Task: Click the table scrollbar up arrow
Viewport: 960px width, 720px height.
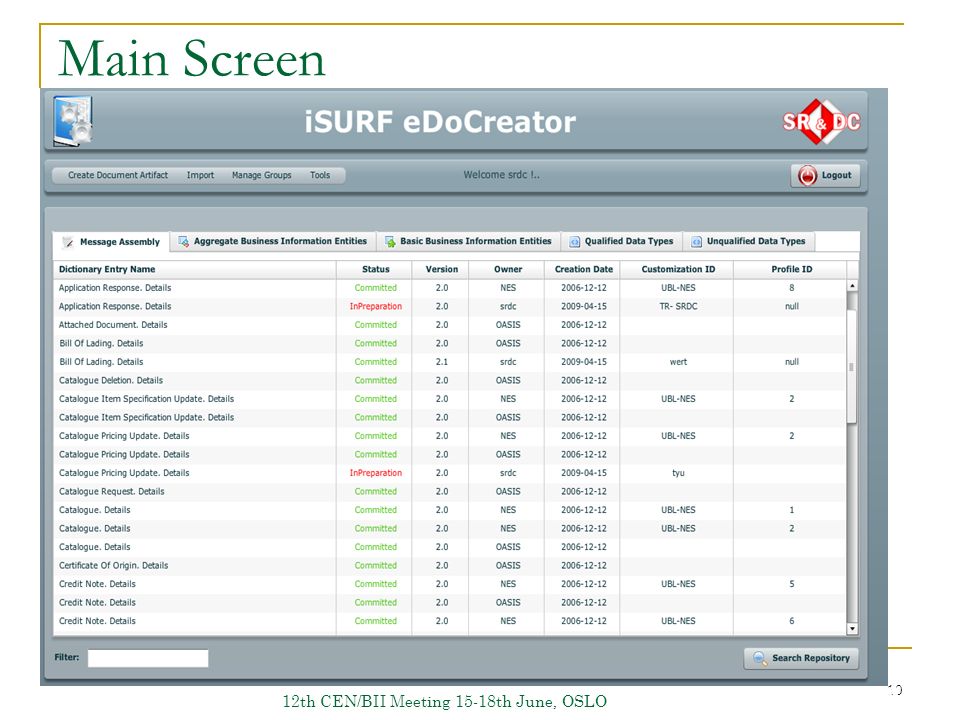Action: (x=852, y=286)
